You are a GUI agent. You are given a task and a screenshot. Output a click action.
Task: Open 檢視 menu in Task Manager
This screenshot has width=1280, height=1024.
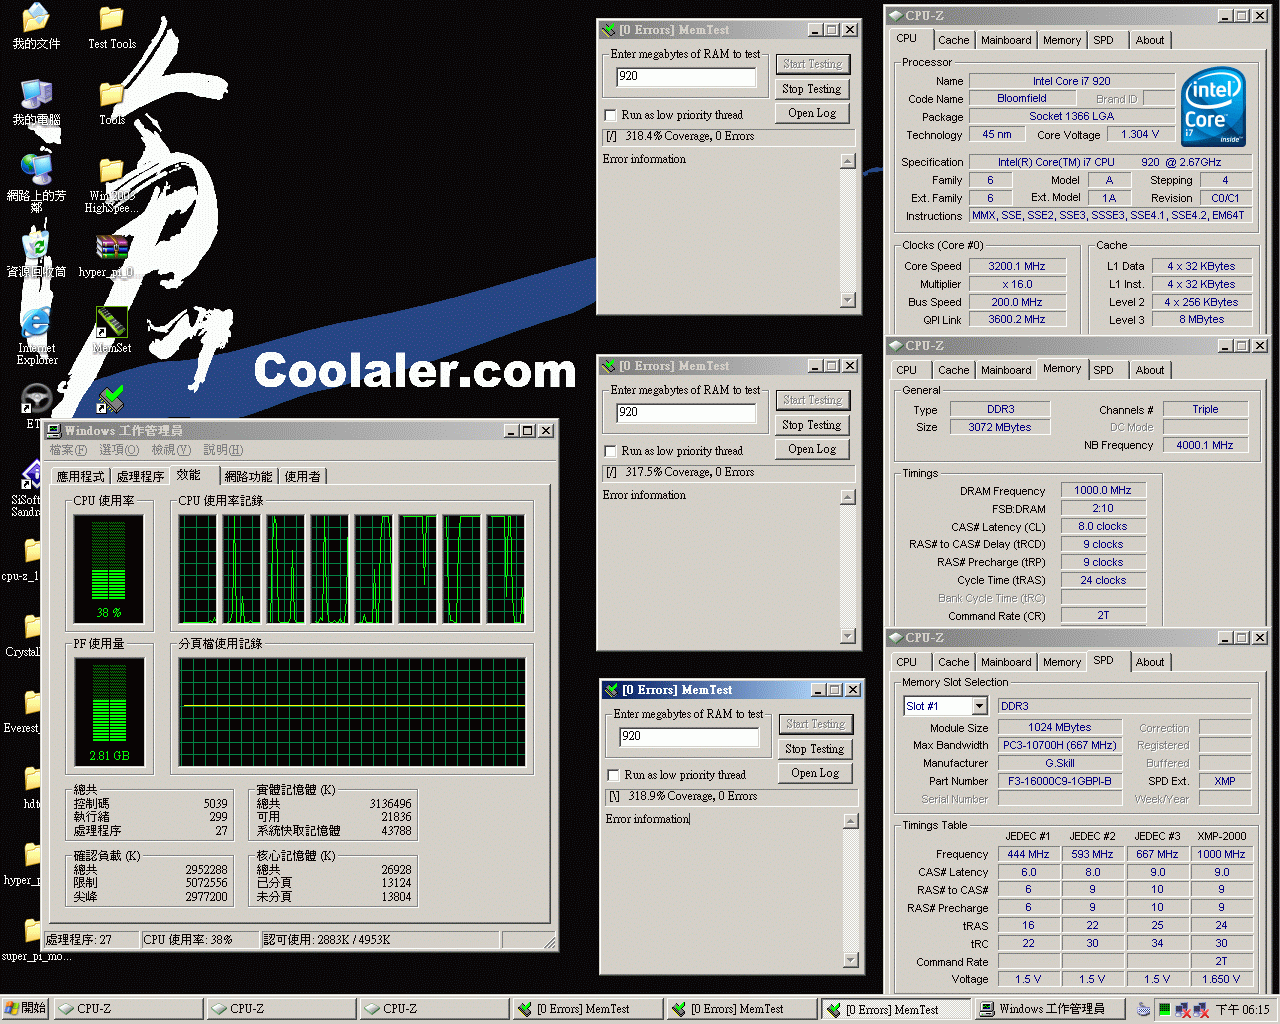(171, 451)
